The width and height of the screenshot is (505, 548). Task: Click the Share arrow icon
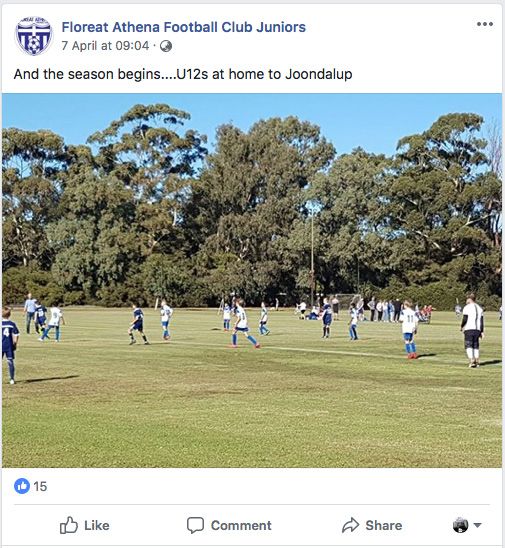[x=351, y=525]
